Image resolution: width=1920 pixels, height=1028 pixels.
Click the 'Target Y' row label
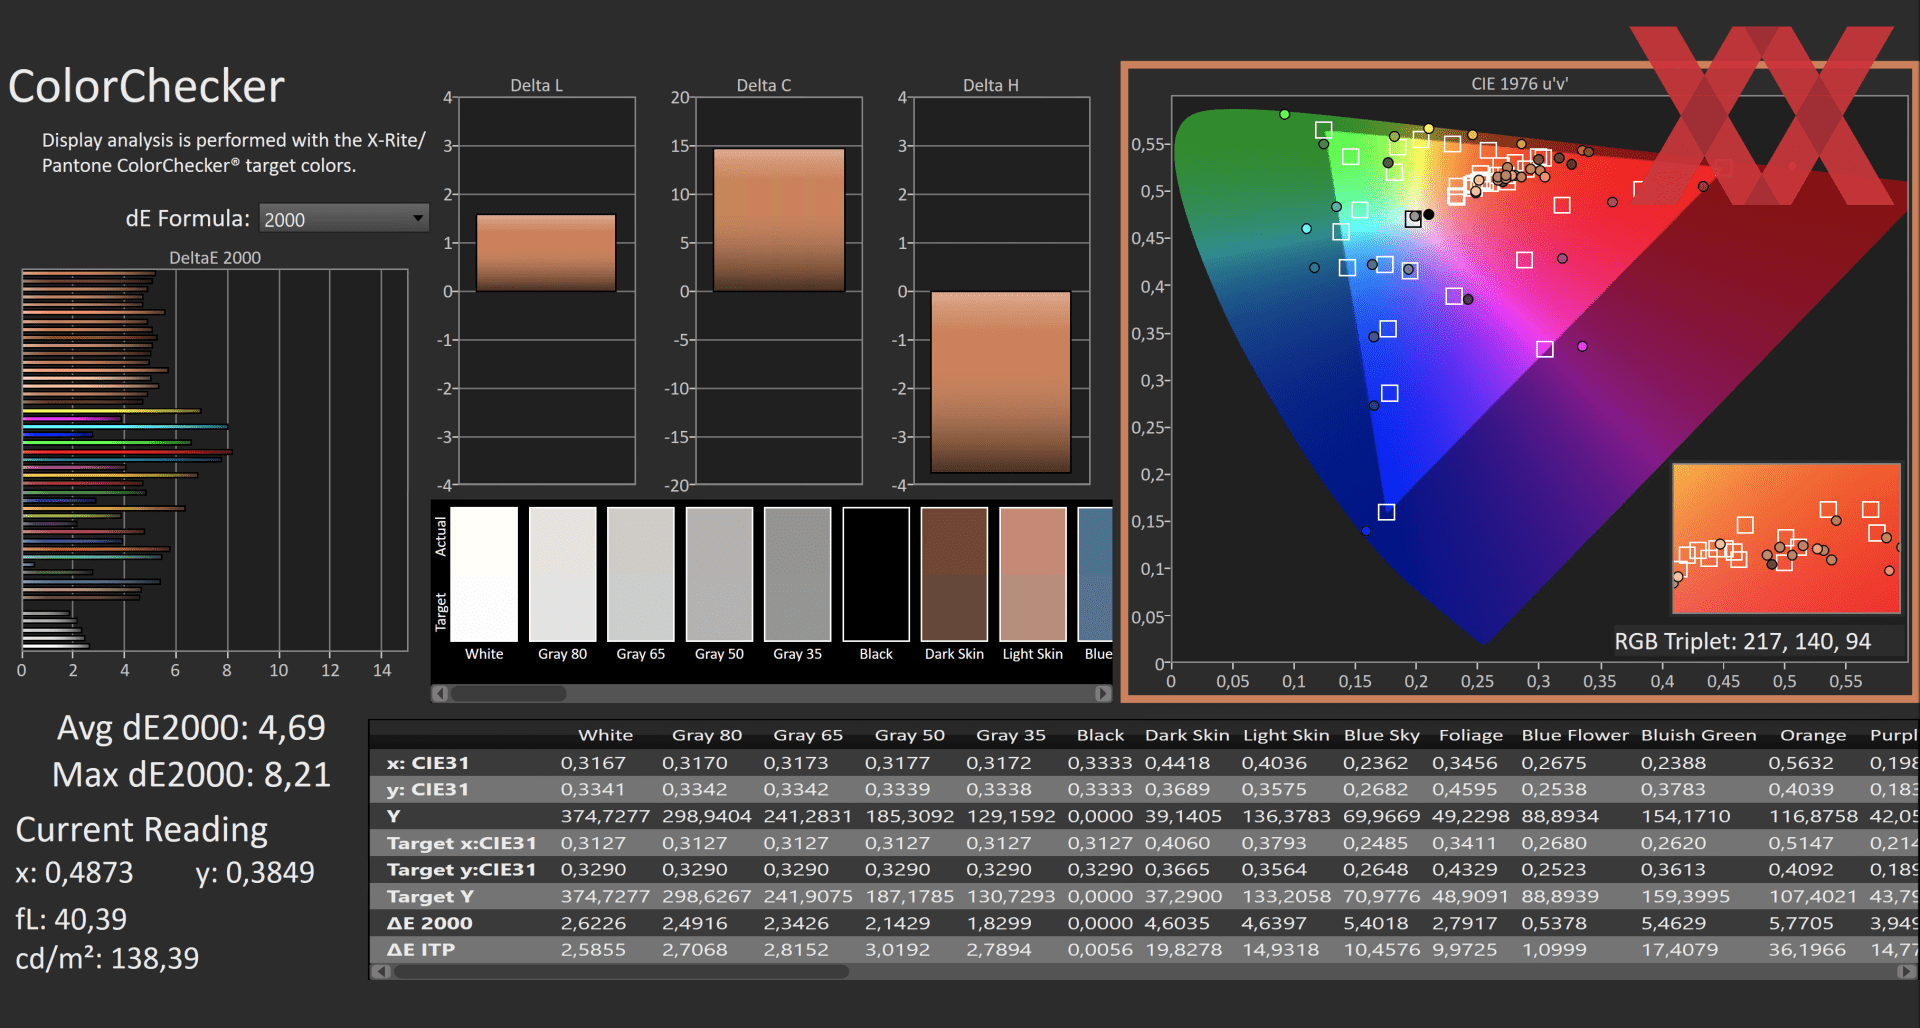coord(430,897)
